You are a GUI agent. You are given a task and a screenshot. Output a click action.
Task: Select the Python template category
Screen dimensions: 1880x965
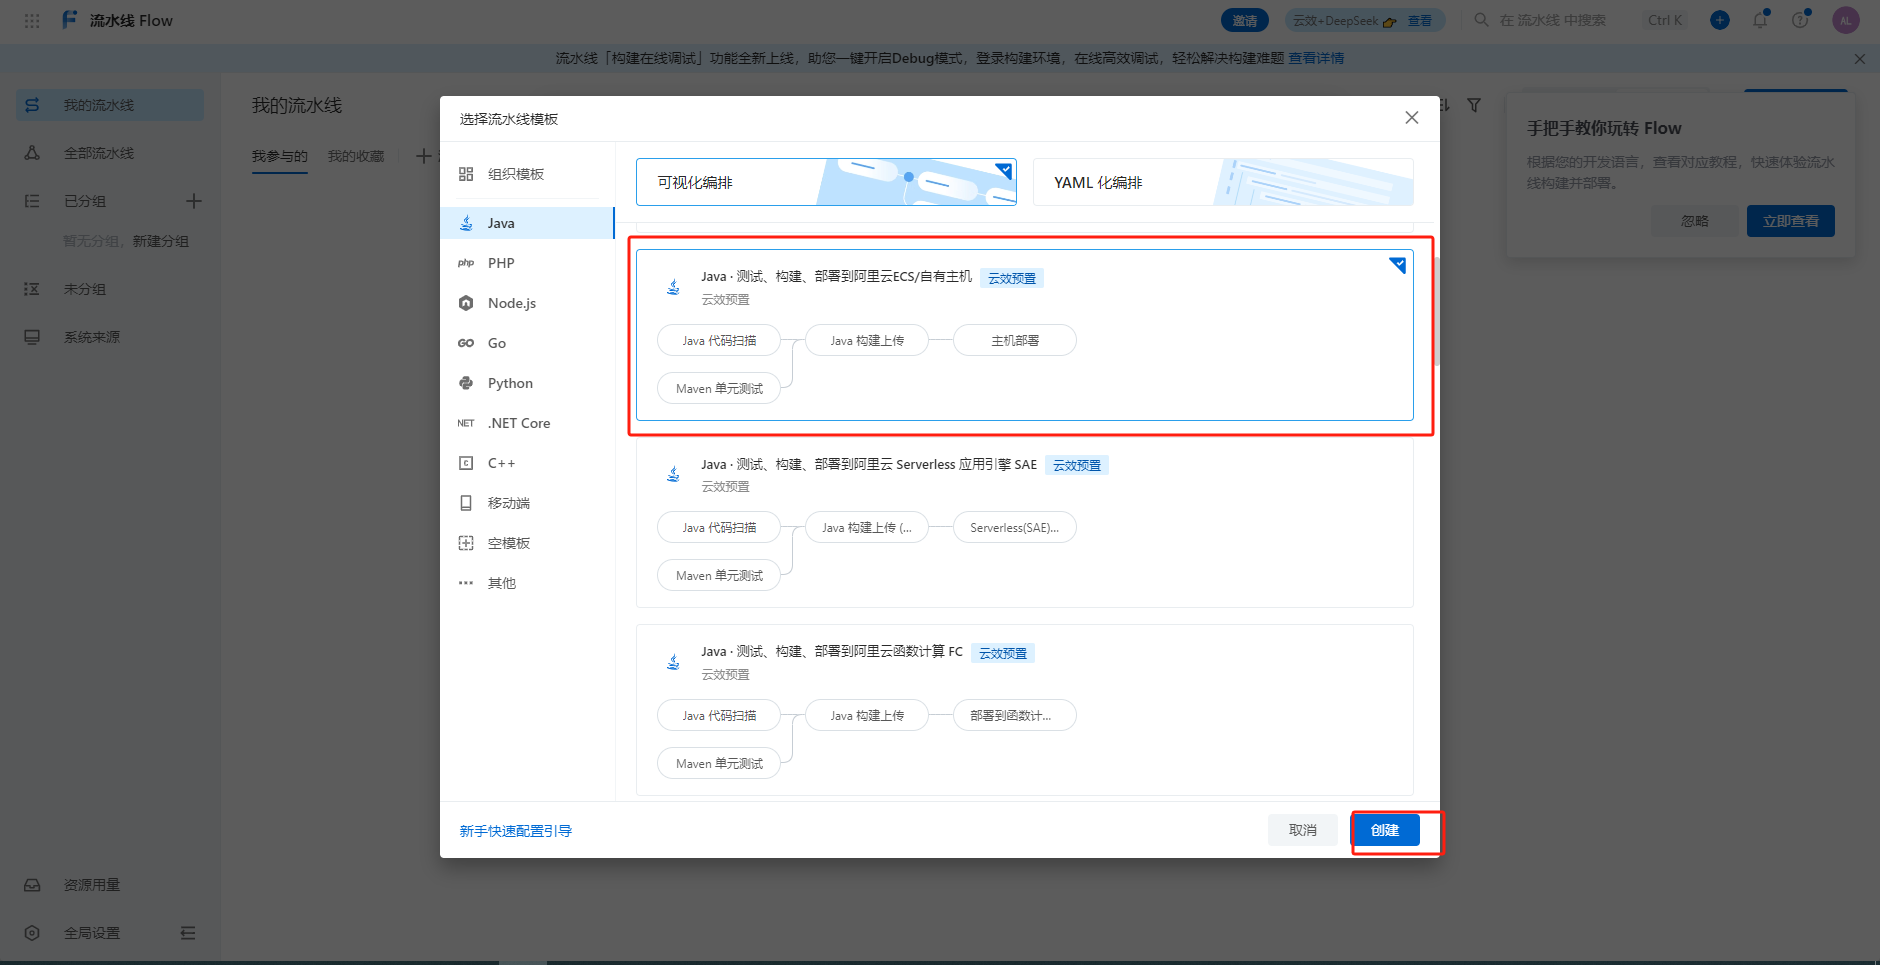[527, 383]
